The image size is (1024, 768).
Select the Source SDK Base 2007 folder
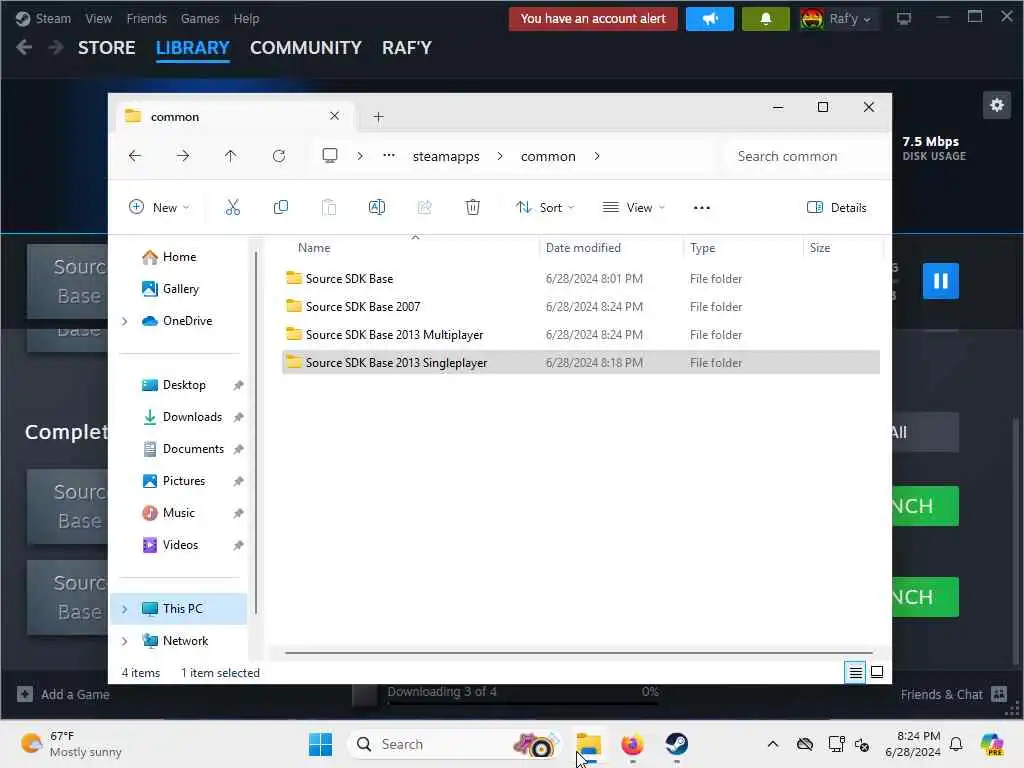(581, 306)
